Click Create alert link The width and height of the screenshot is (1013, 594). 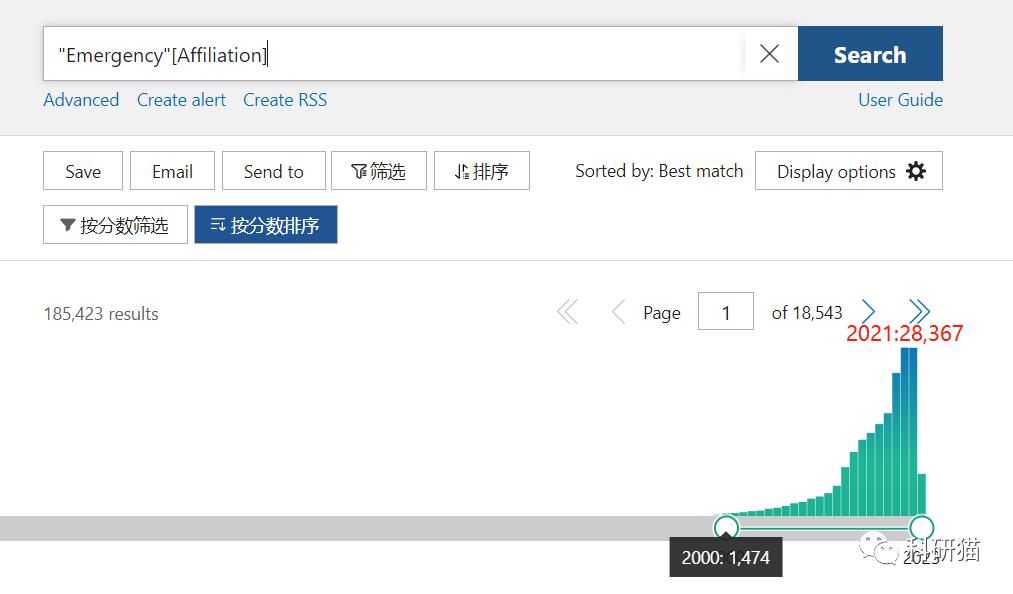point(181,100)
